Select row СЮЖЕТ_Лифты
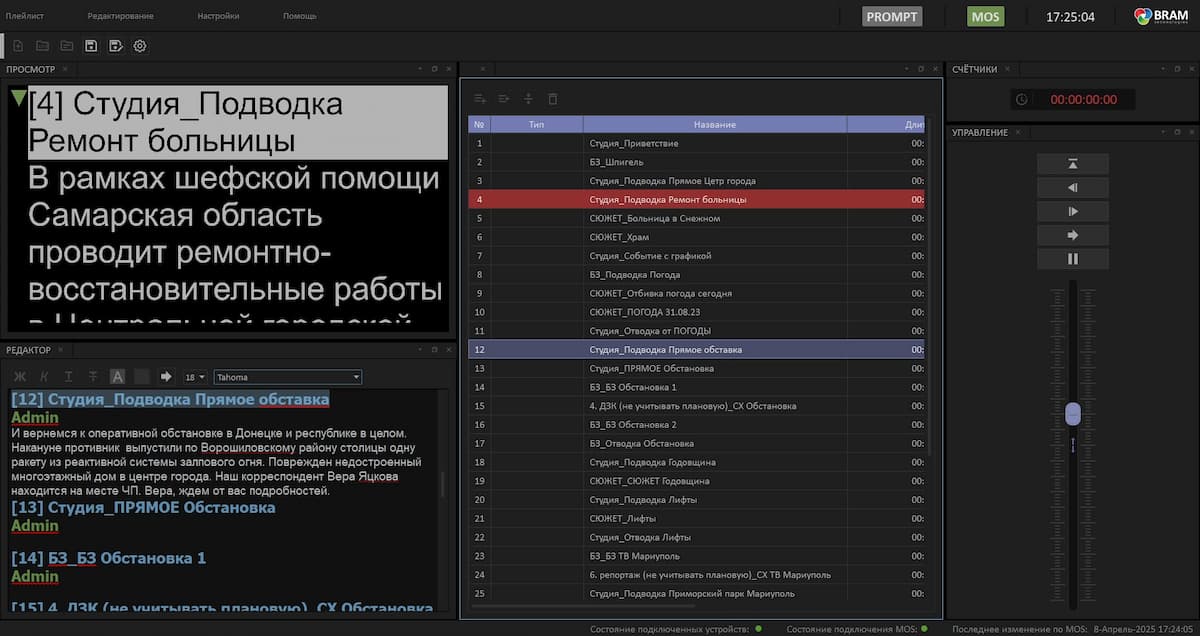This screenshot has width=1200, height=636. pyautogui.click(x=696, y=518)
